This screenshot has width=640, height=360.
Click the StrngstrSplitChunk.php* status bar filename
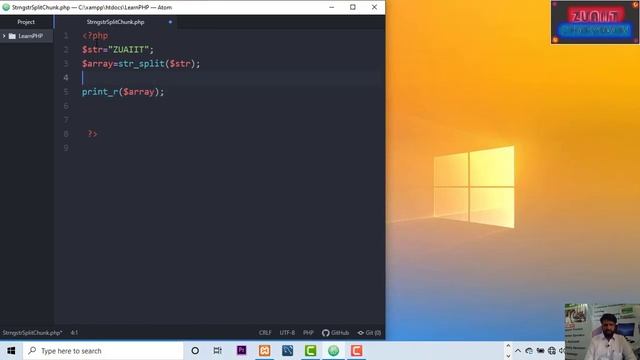33,333
